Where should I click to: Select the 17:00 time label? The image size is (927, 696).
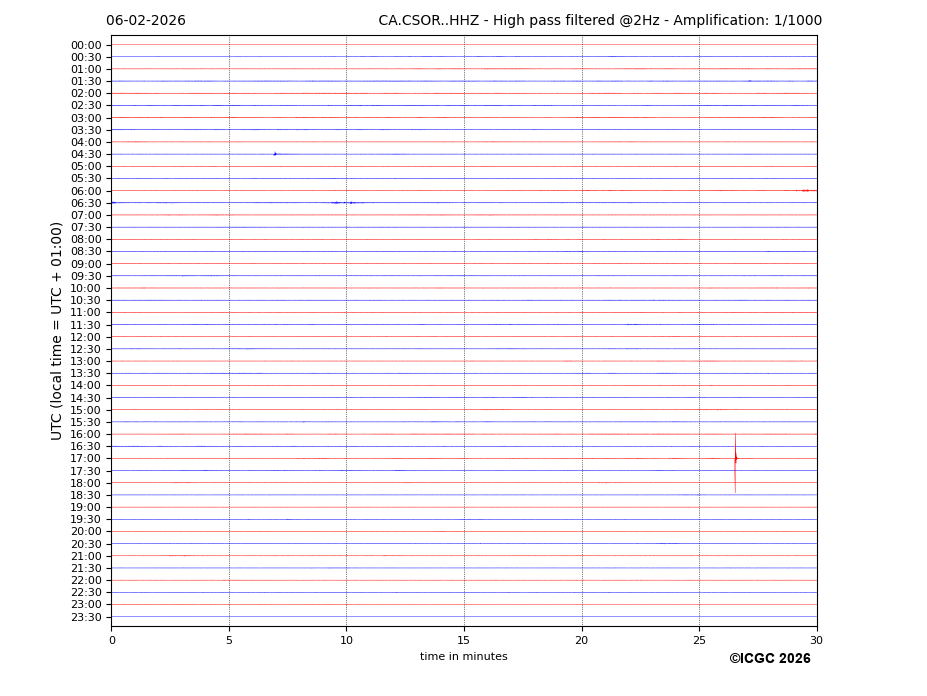pos(86,459)
